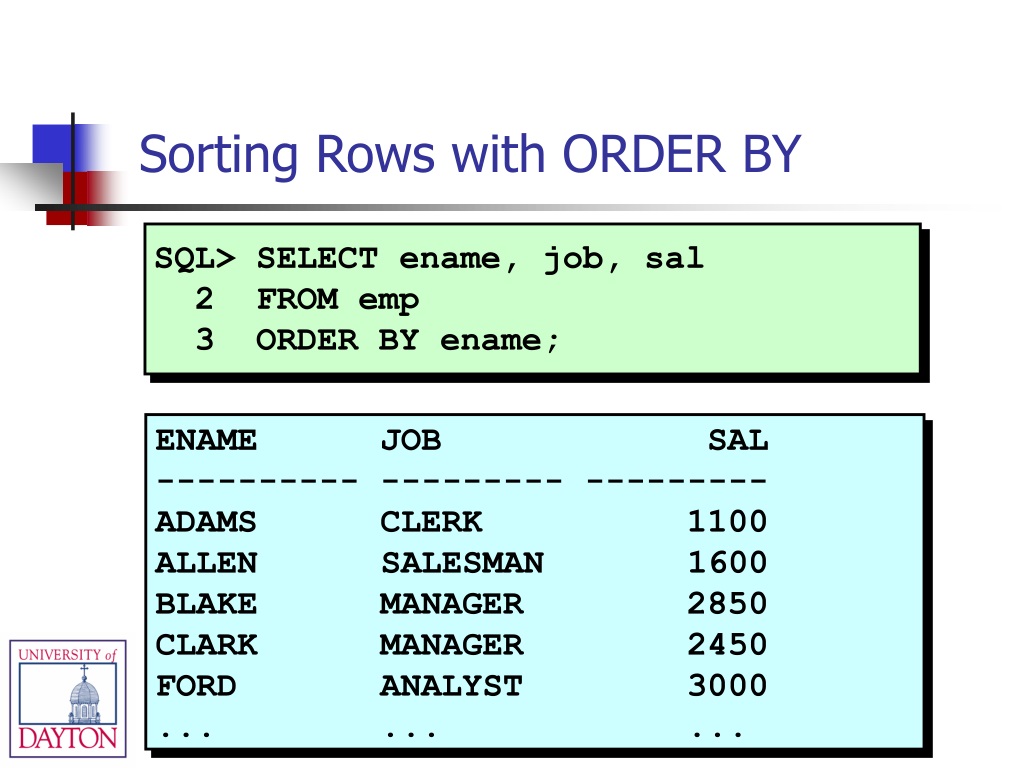Select the SALESMAN job value
The height and width of the screenshot is (768, 1024).
[462, 563]
